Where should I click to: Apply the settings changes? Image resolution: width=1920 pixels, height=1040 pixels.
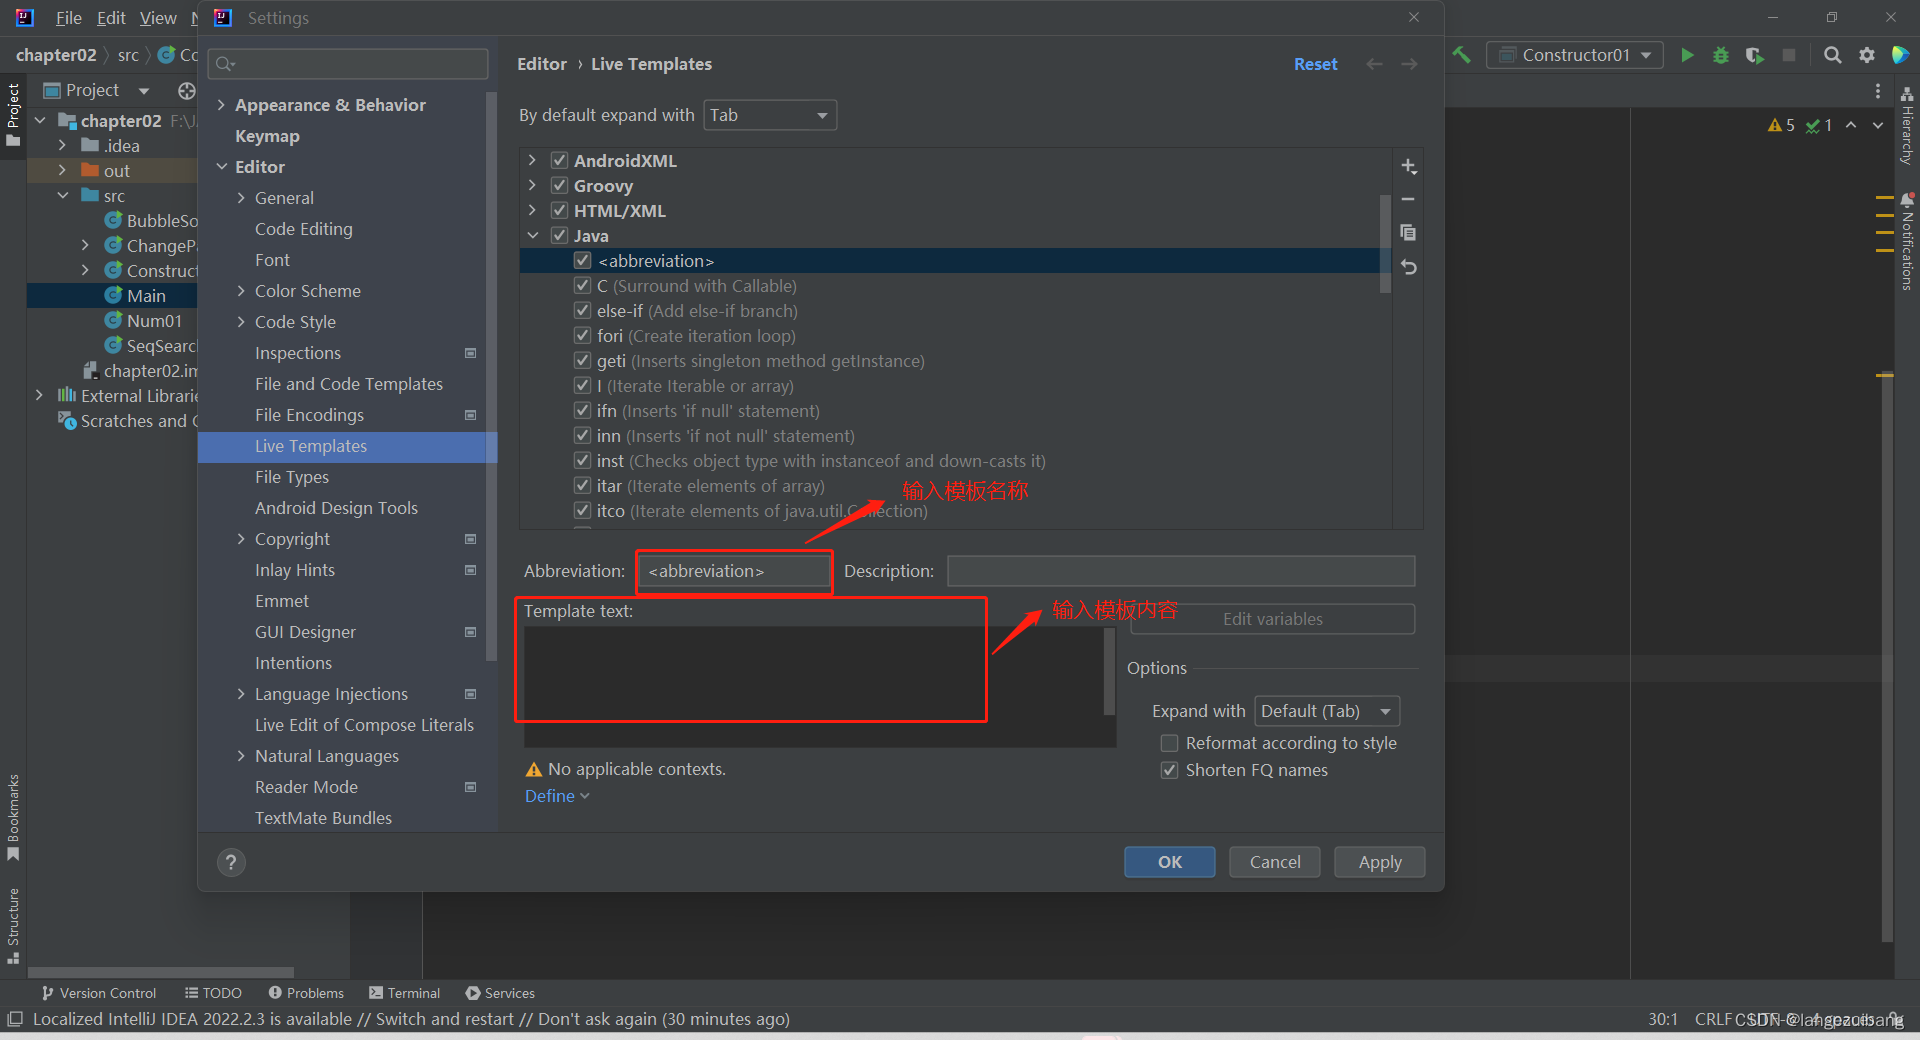pyautogui.click(x=1380, y=862)
